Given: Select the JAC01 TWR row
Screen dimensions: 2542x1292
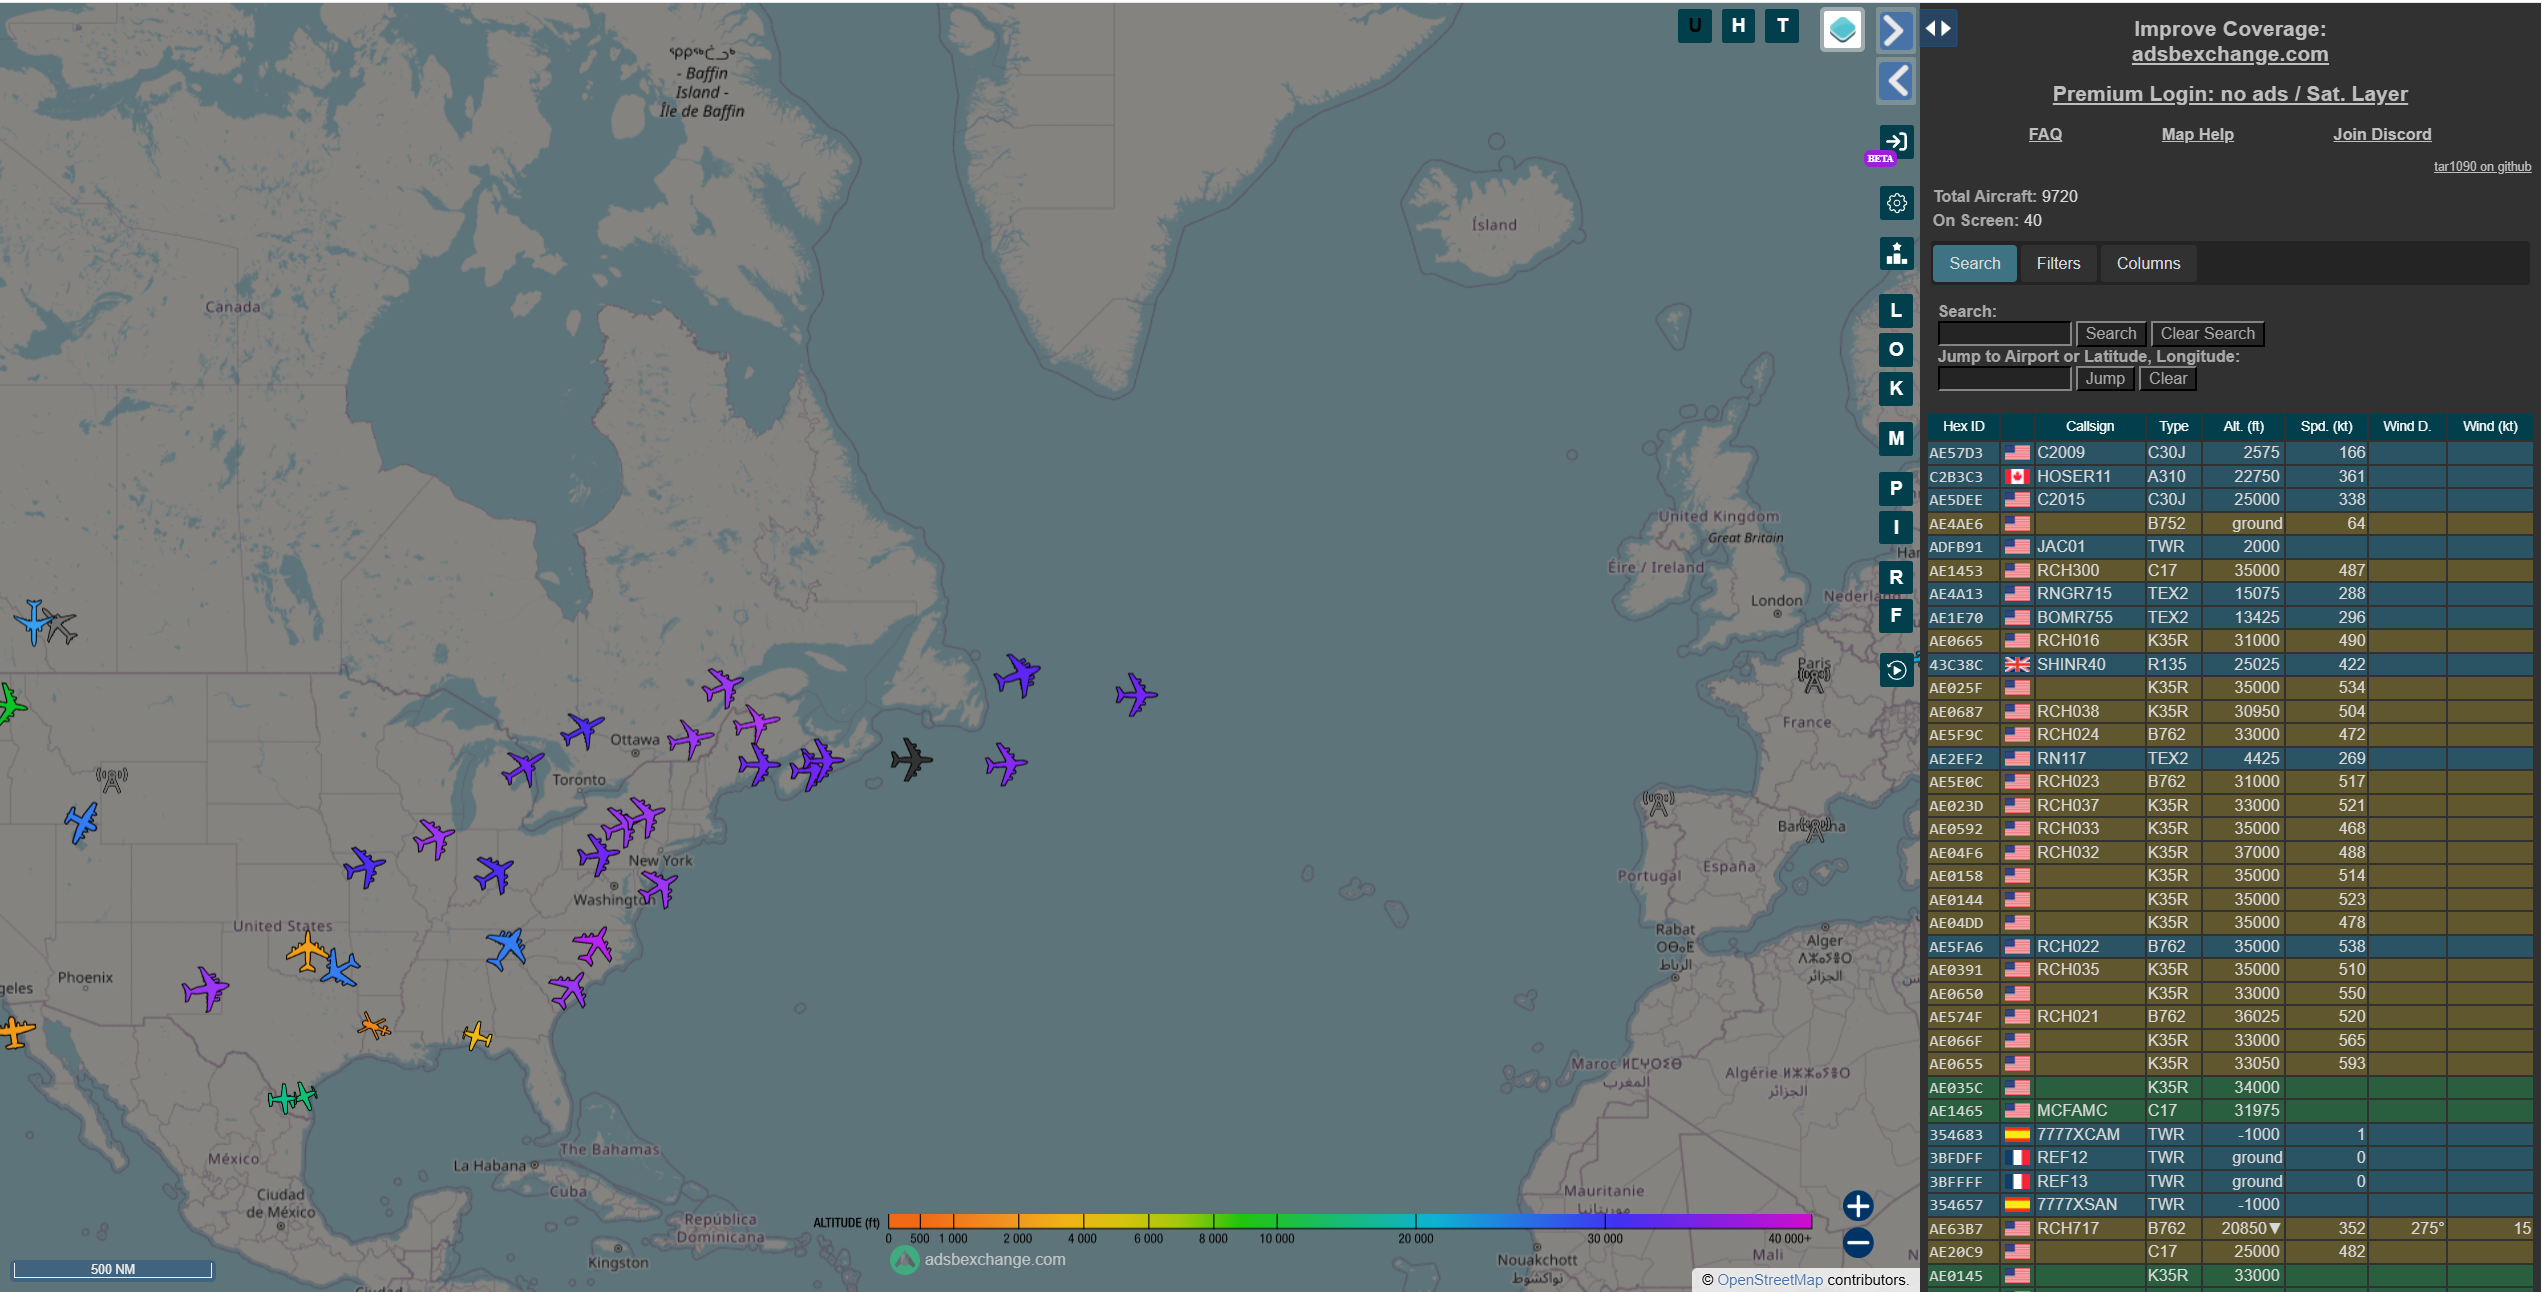Looking at the screenshot, I should point(2230,547).
